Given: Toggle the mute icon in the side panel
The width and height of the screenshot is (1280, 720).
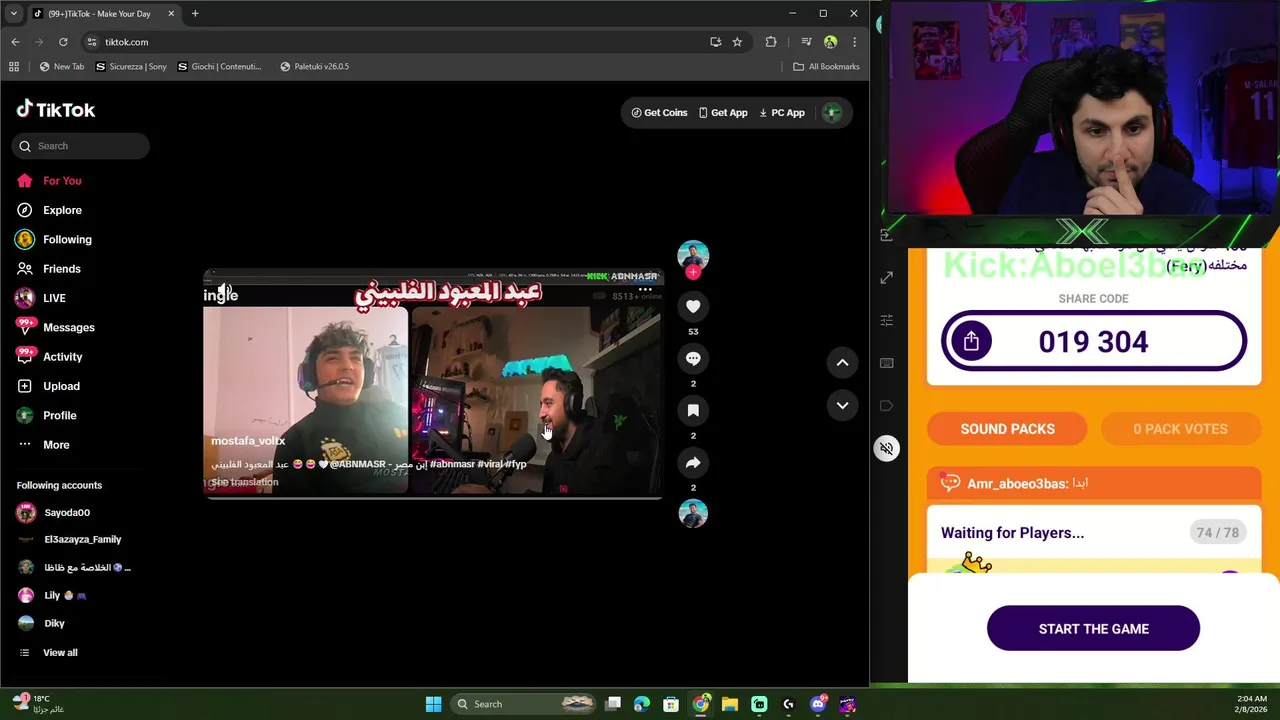Looking at the screenshot, I should [886, 448].
